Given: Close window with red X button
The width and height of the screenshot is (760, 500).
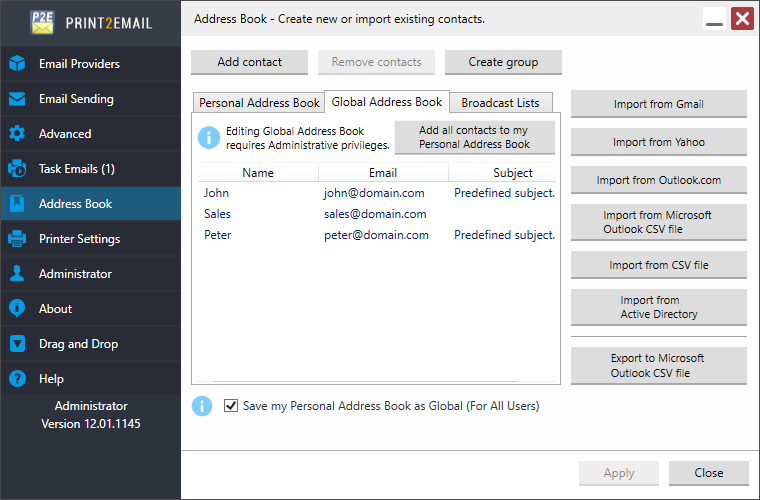Looking at the screenshot, I should pyautogui.click(x=743, y=19).
